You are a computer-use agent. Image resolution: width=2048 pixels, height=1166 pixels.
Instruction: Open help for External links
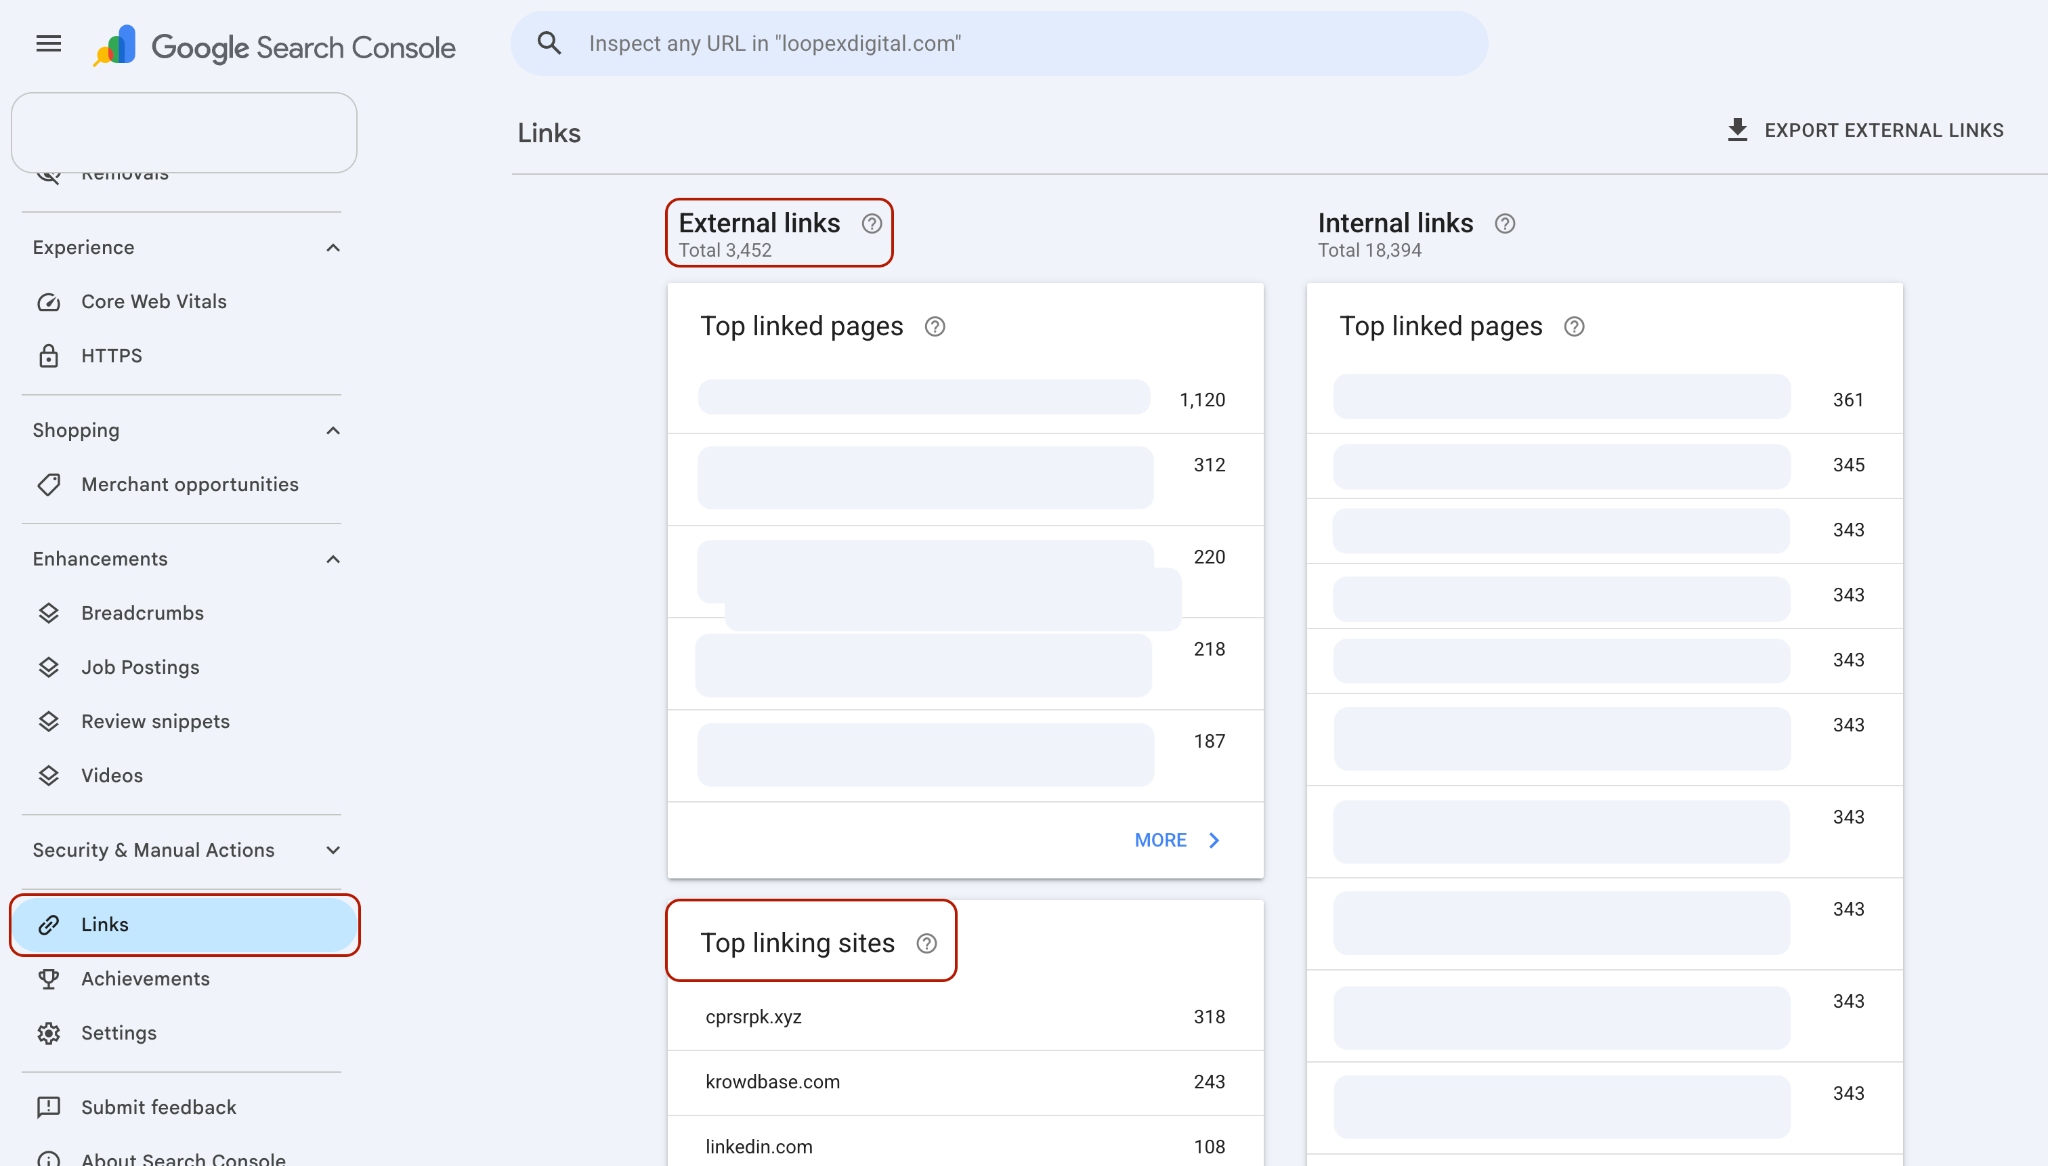click(872, 223)
